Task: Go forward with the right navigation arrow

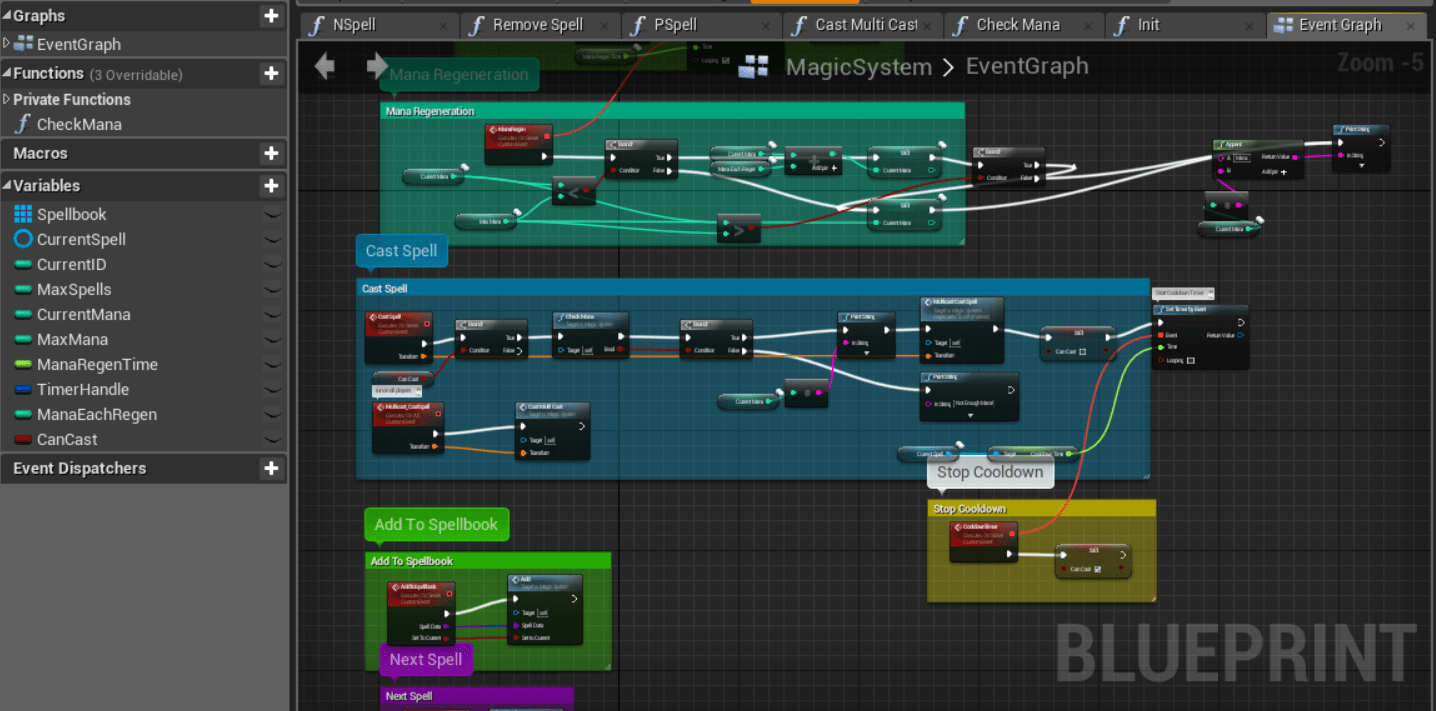Action: (x=376, y=67)
